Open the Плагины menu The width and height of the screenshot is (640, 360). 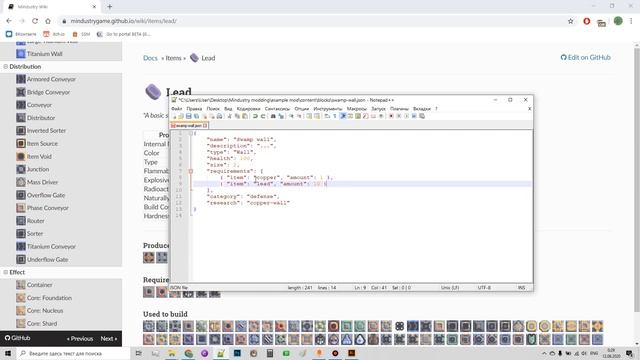399,109
